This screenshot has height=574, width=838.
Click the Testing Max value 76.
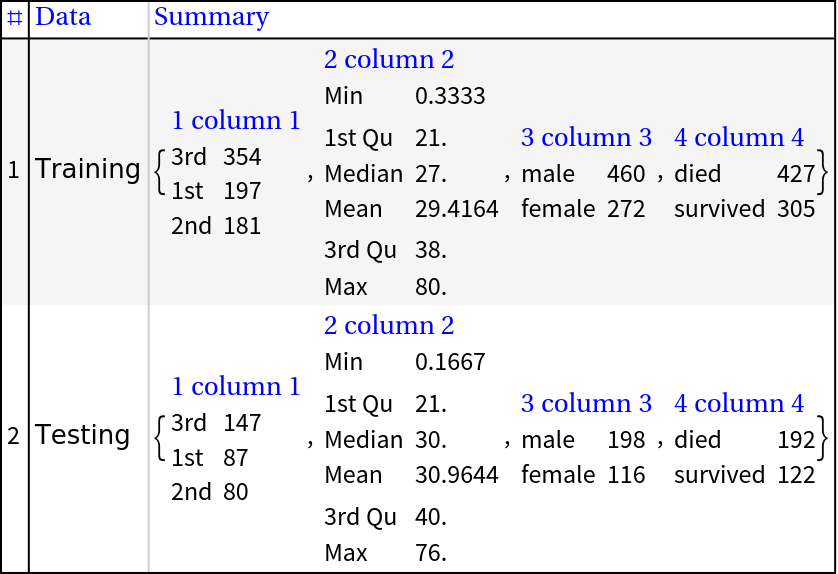coord(430,552)
